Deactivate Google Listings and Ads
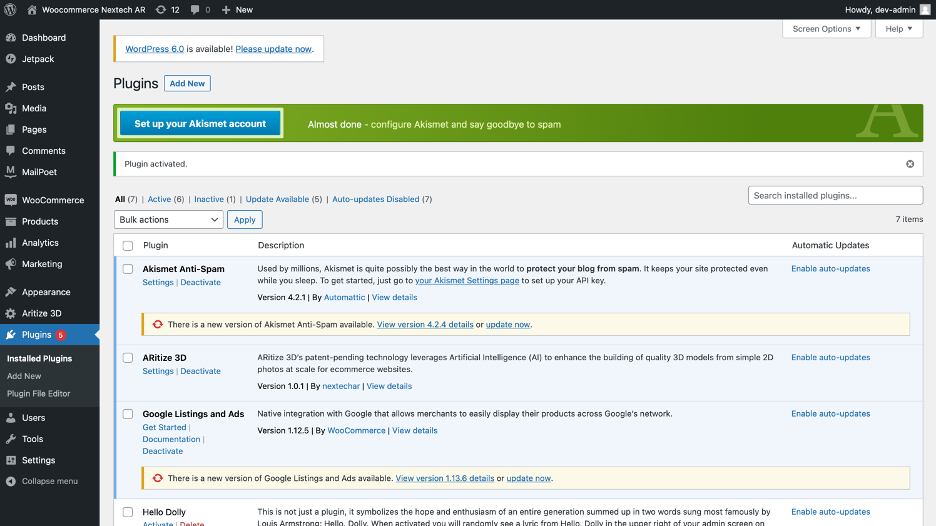 162,451
